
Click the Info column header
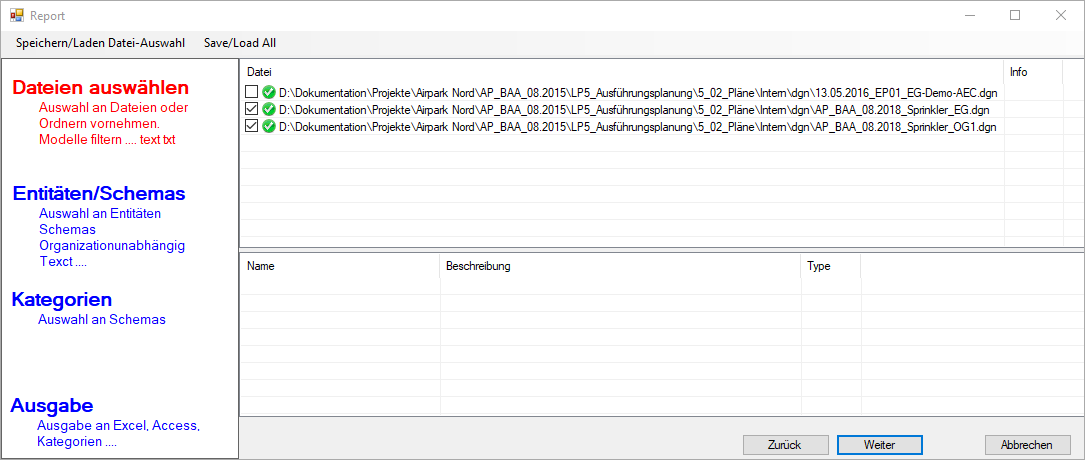1033,72
